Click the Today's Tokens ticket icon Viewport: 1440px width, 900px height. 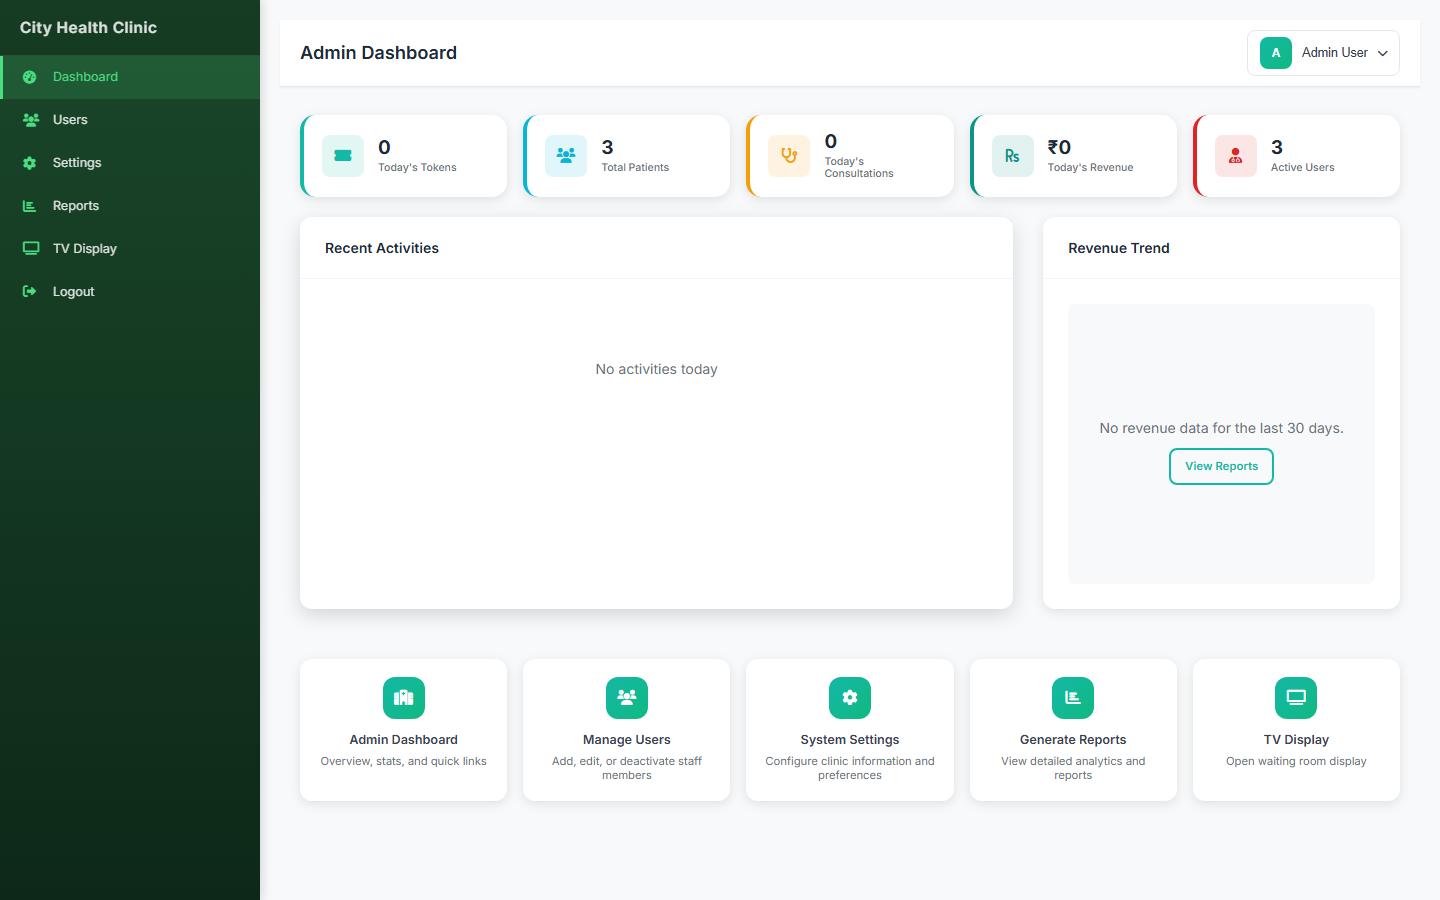point(343,156)
